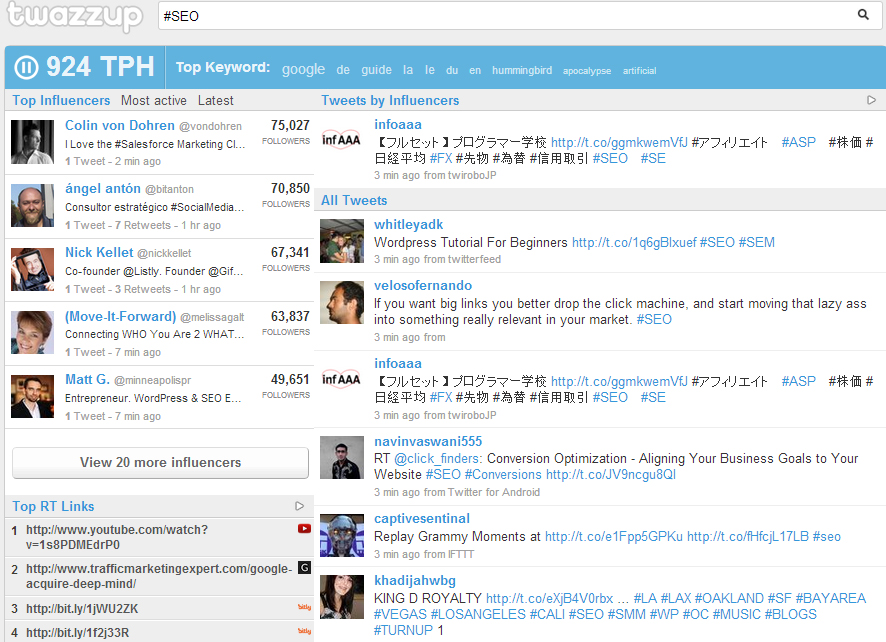Open the youtube.com/watch RT link
Image resolution: width=886 pixels, height=642 pixels.
[x=117, y=537]
